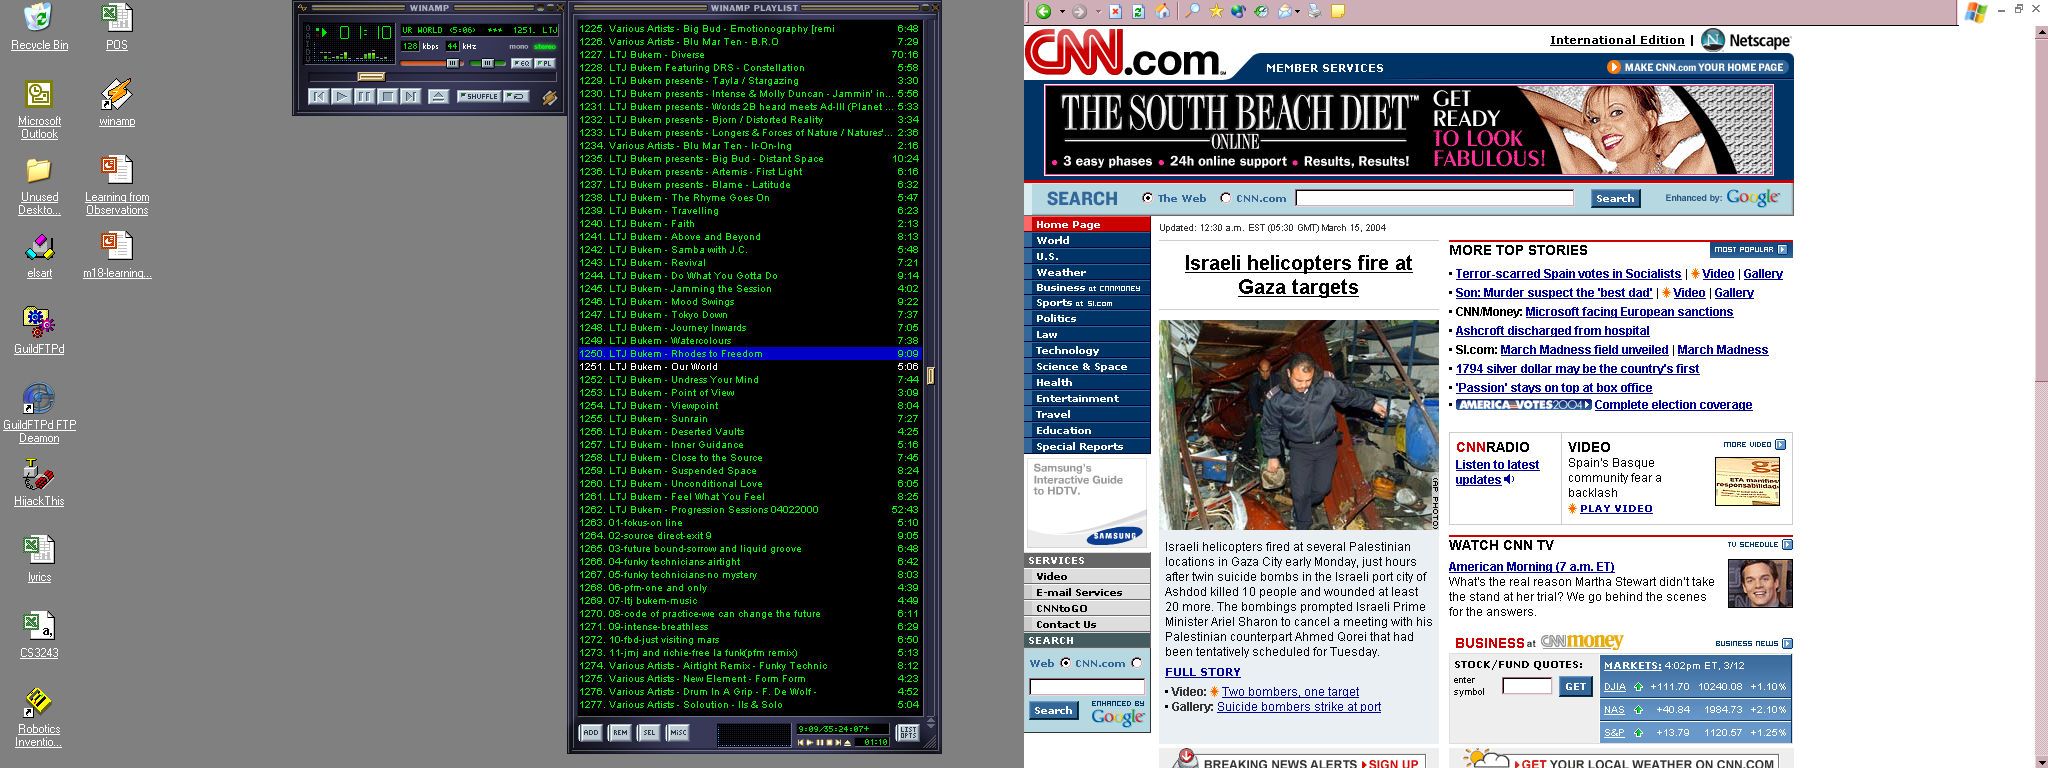This screenshot has width=2048, height=768.
Task: Pause playback in Winamp main window
Action: (364, 97)
